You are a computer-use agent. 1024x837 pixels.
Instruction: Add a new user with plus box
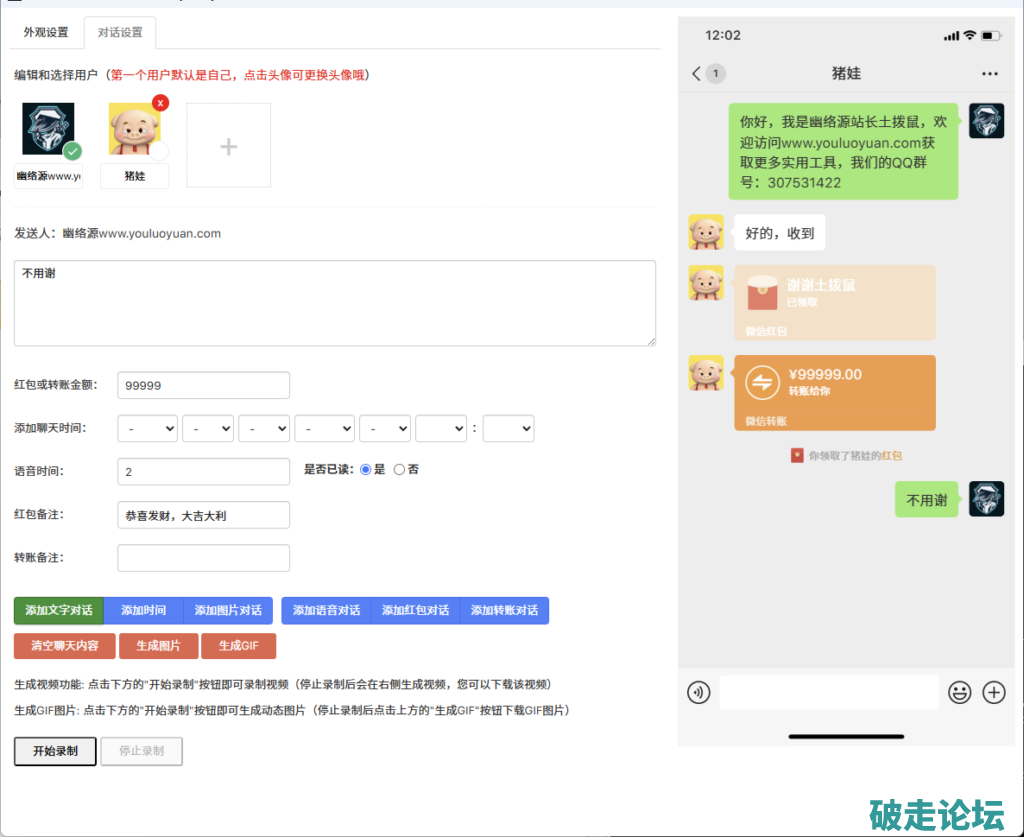click(x=228, y=146)
